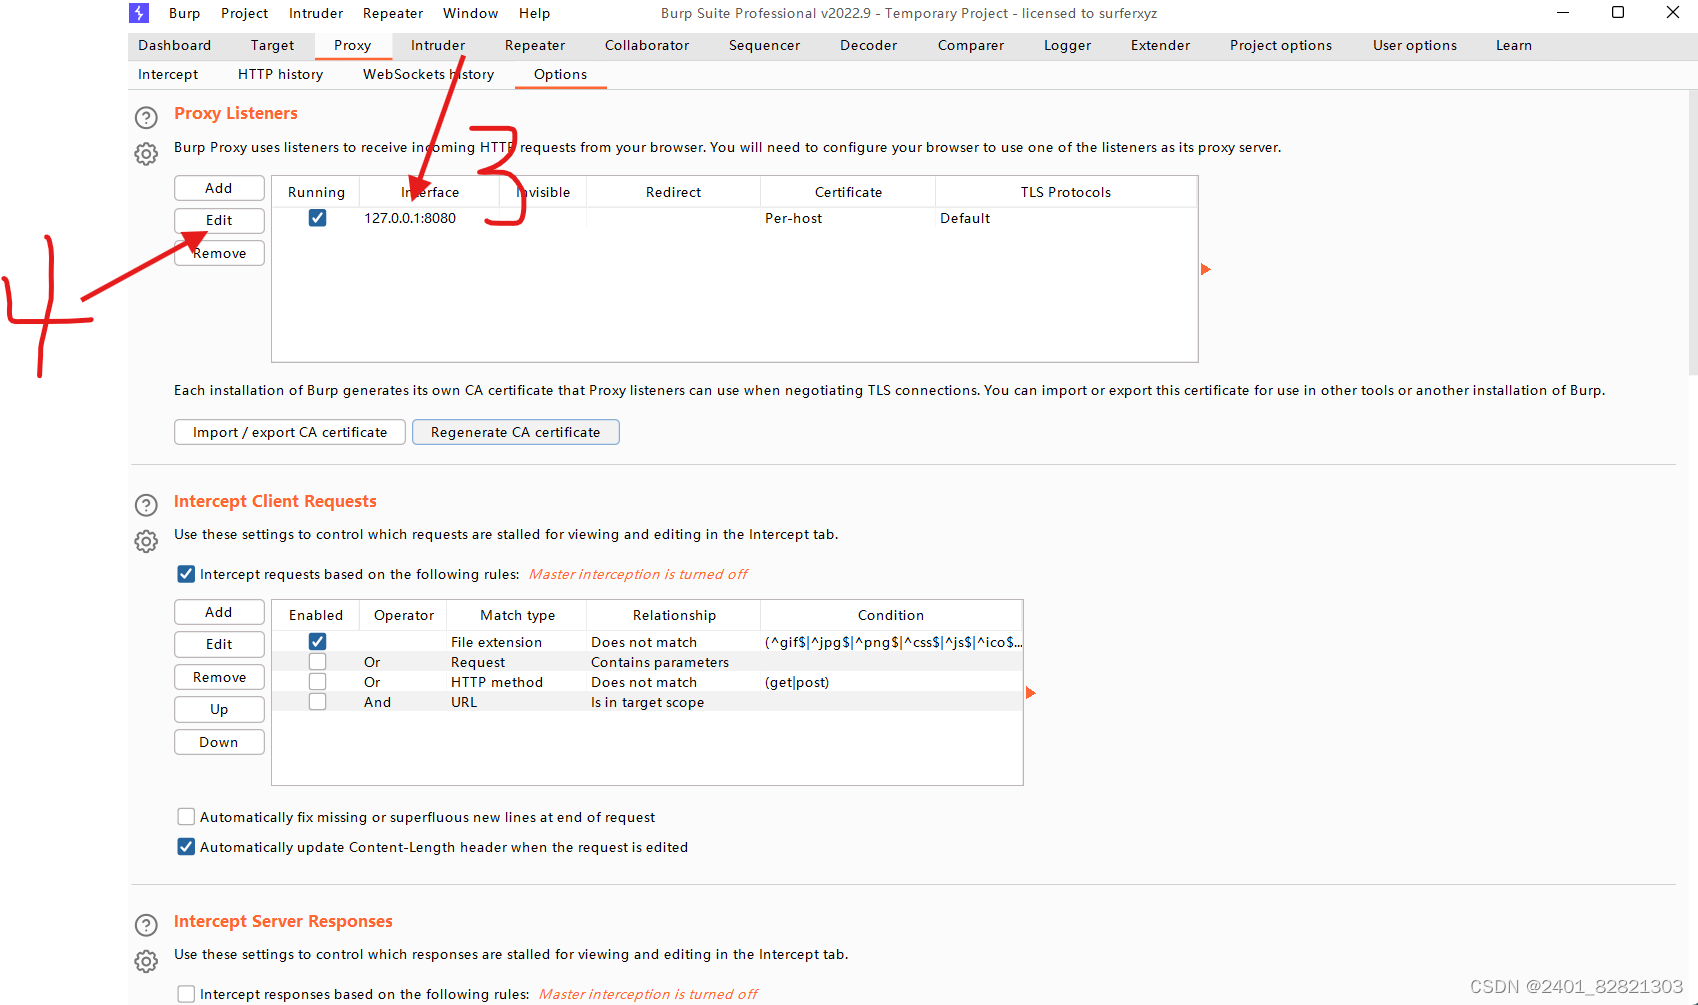1698x1005 pixels.
Task: Remove the selected proxy listener
Action: (219, 253)
